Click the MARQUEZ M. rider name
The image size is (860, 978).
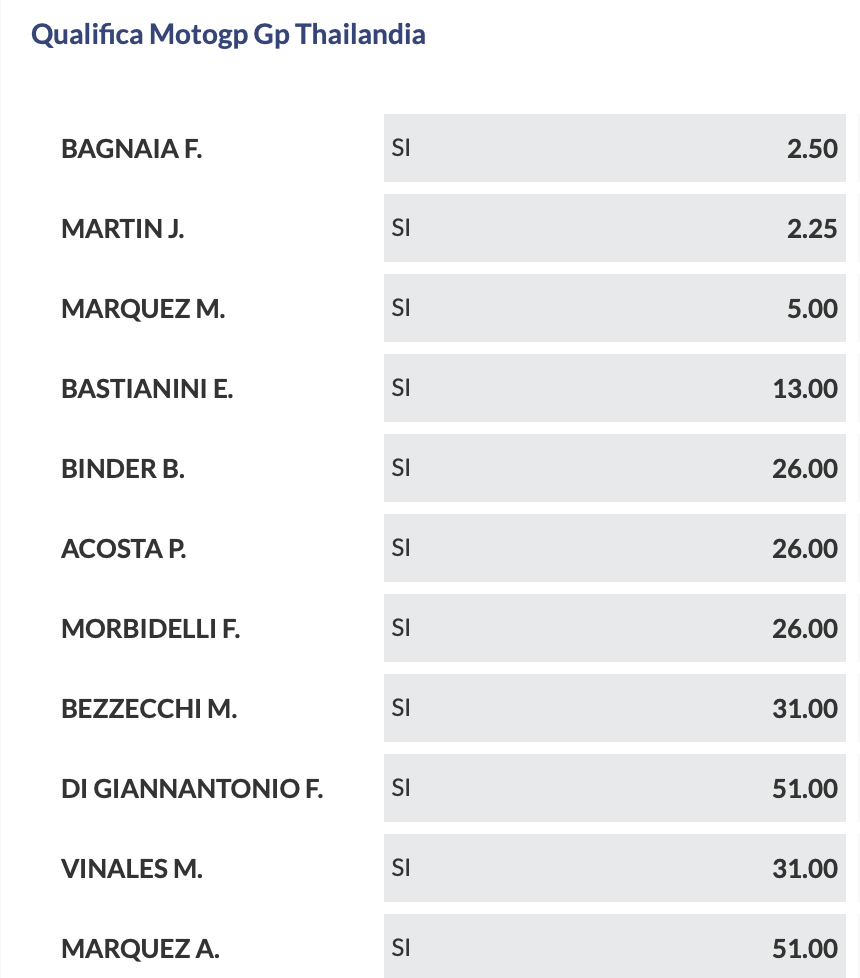[x=143, y=309]
